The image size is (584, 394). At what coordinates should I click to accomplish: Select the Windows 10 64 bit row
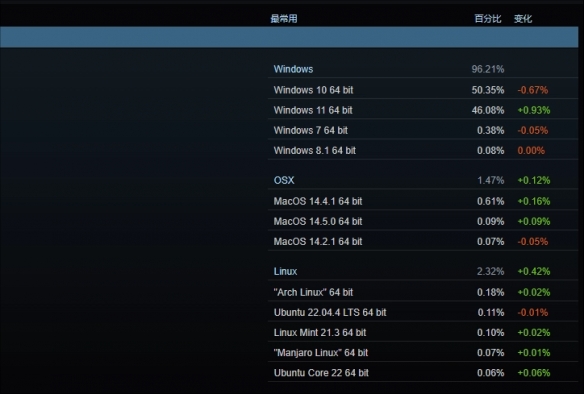(423, 90)
